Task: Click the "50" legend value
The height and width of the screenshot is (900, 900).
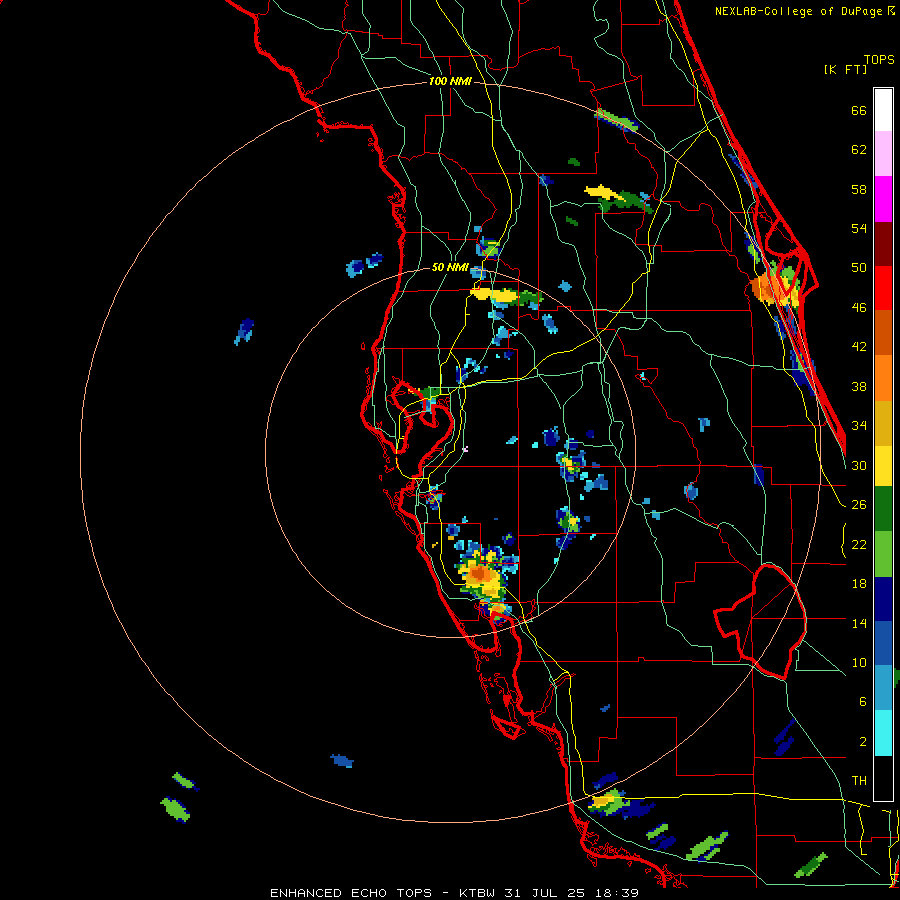Action: tap(859, 268)
